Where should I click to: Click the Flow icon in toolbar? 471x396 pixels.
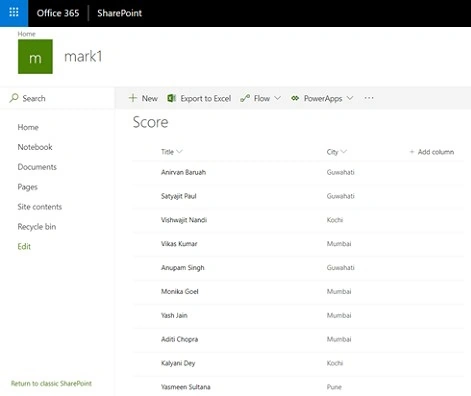(245, 98)
